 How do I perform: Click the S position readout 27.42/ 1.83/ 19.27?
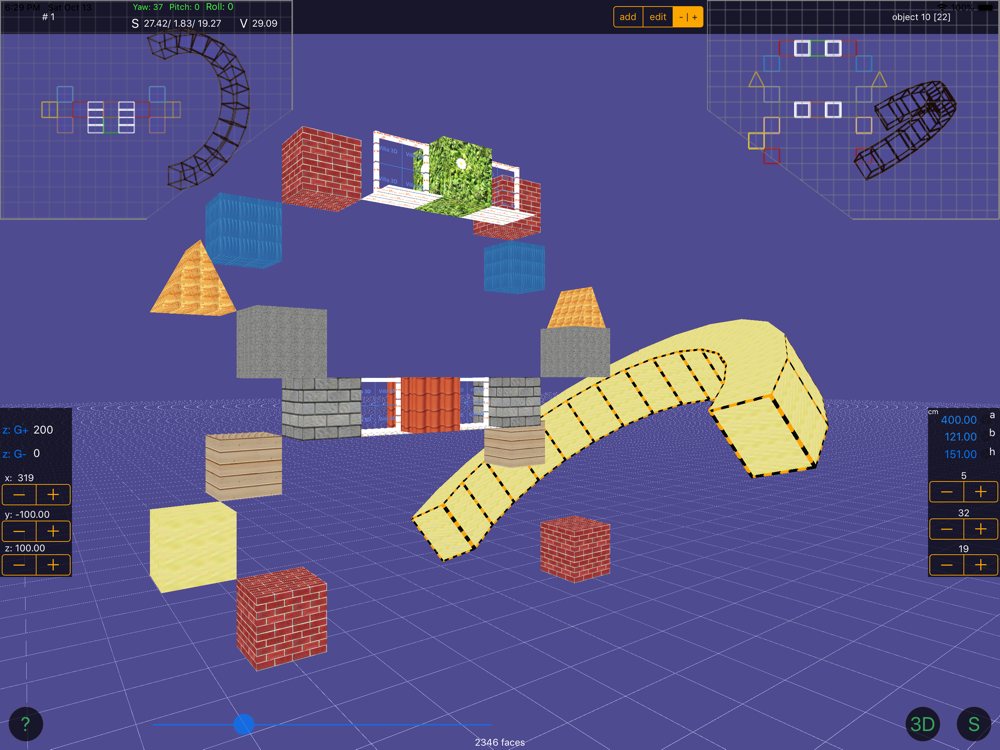click(x=177, y=24)
